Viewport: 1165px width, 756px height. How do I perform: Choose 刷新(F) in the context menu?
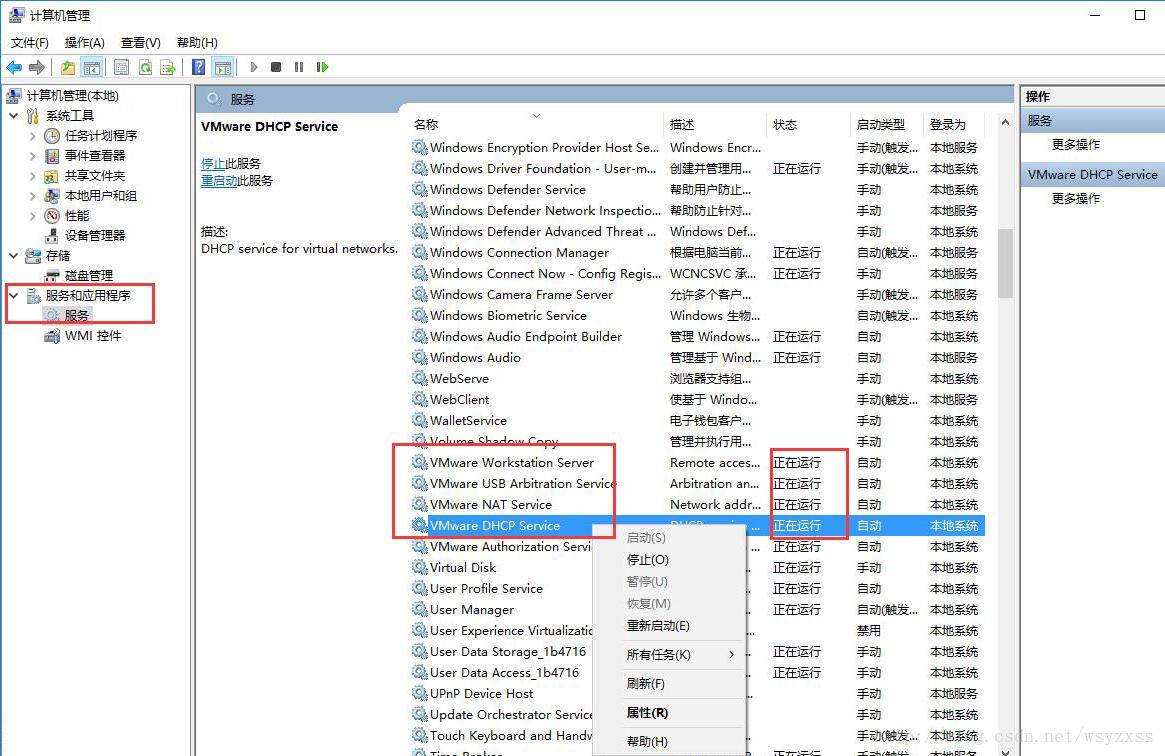click(669, 684)
